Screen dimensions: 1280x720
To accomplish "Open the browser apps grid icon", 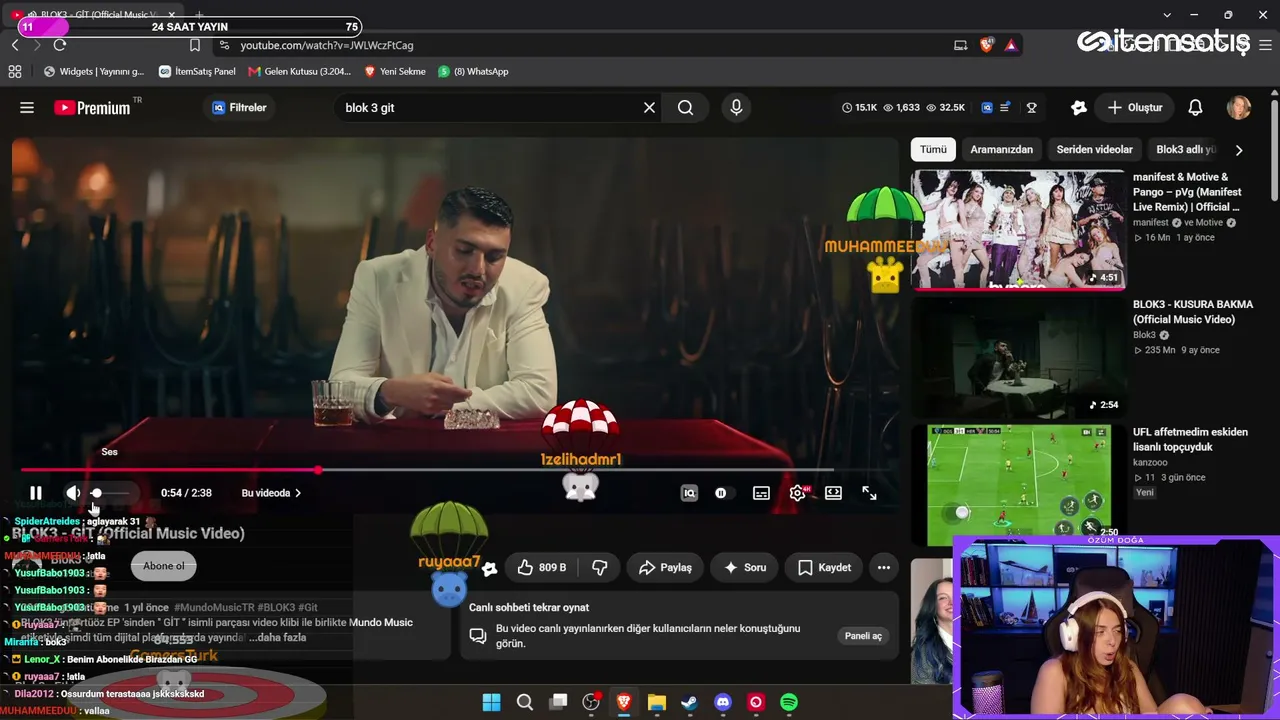I will [15, 72].
